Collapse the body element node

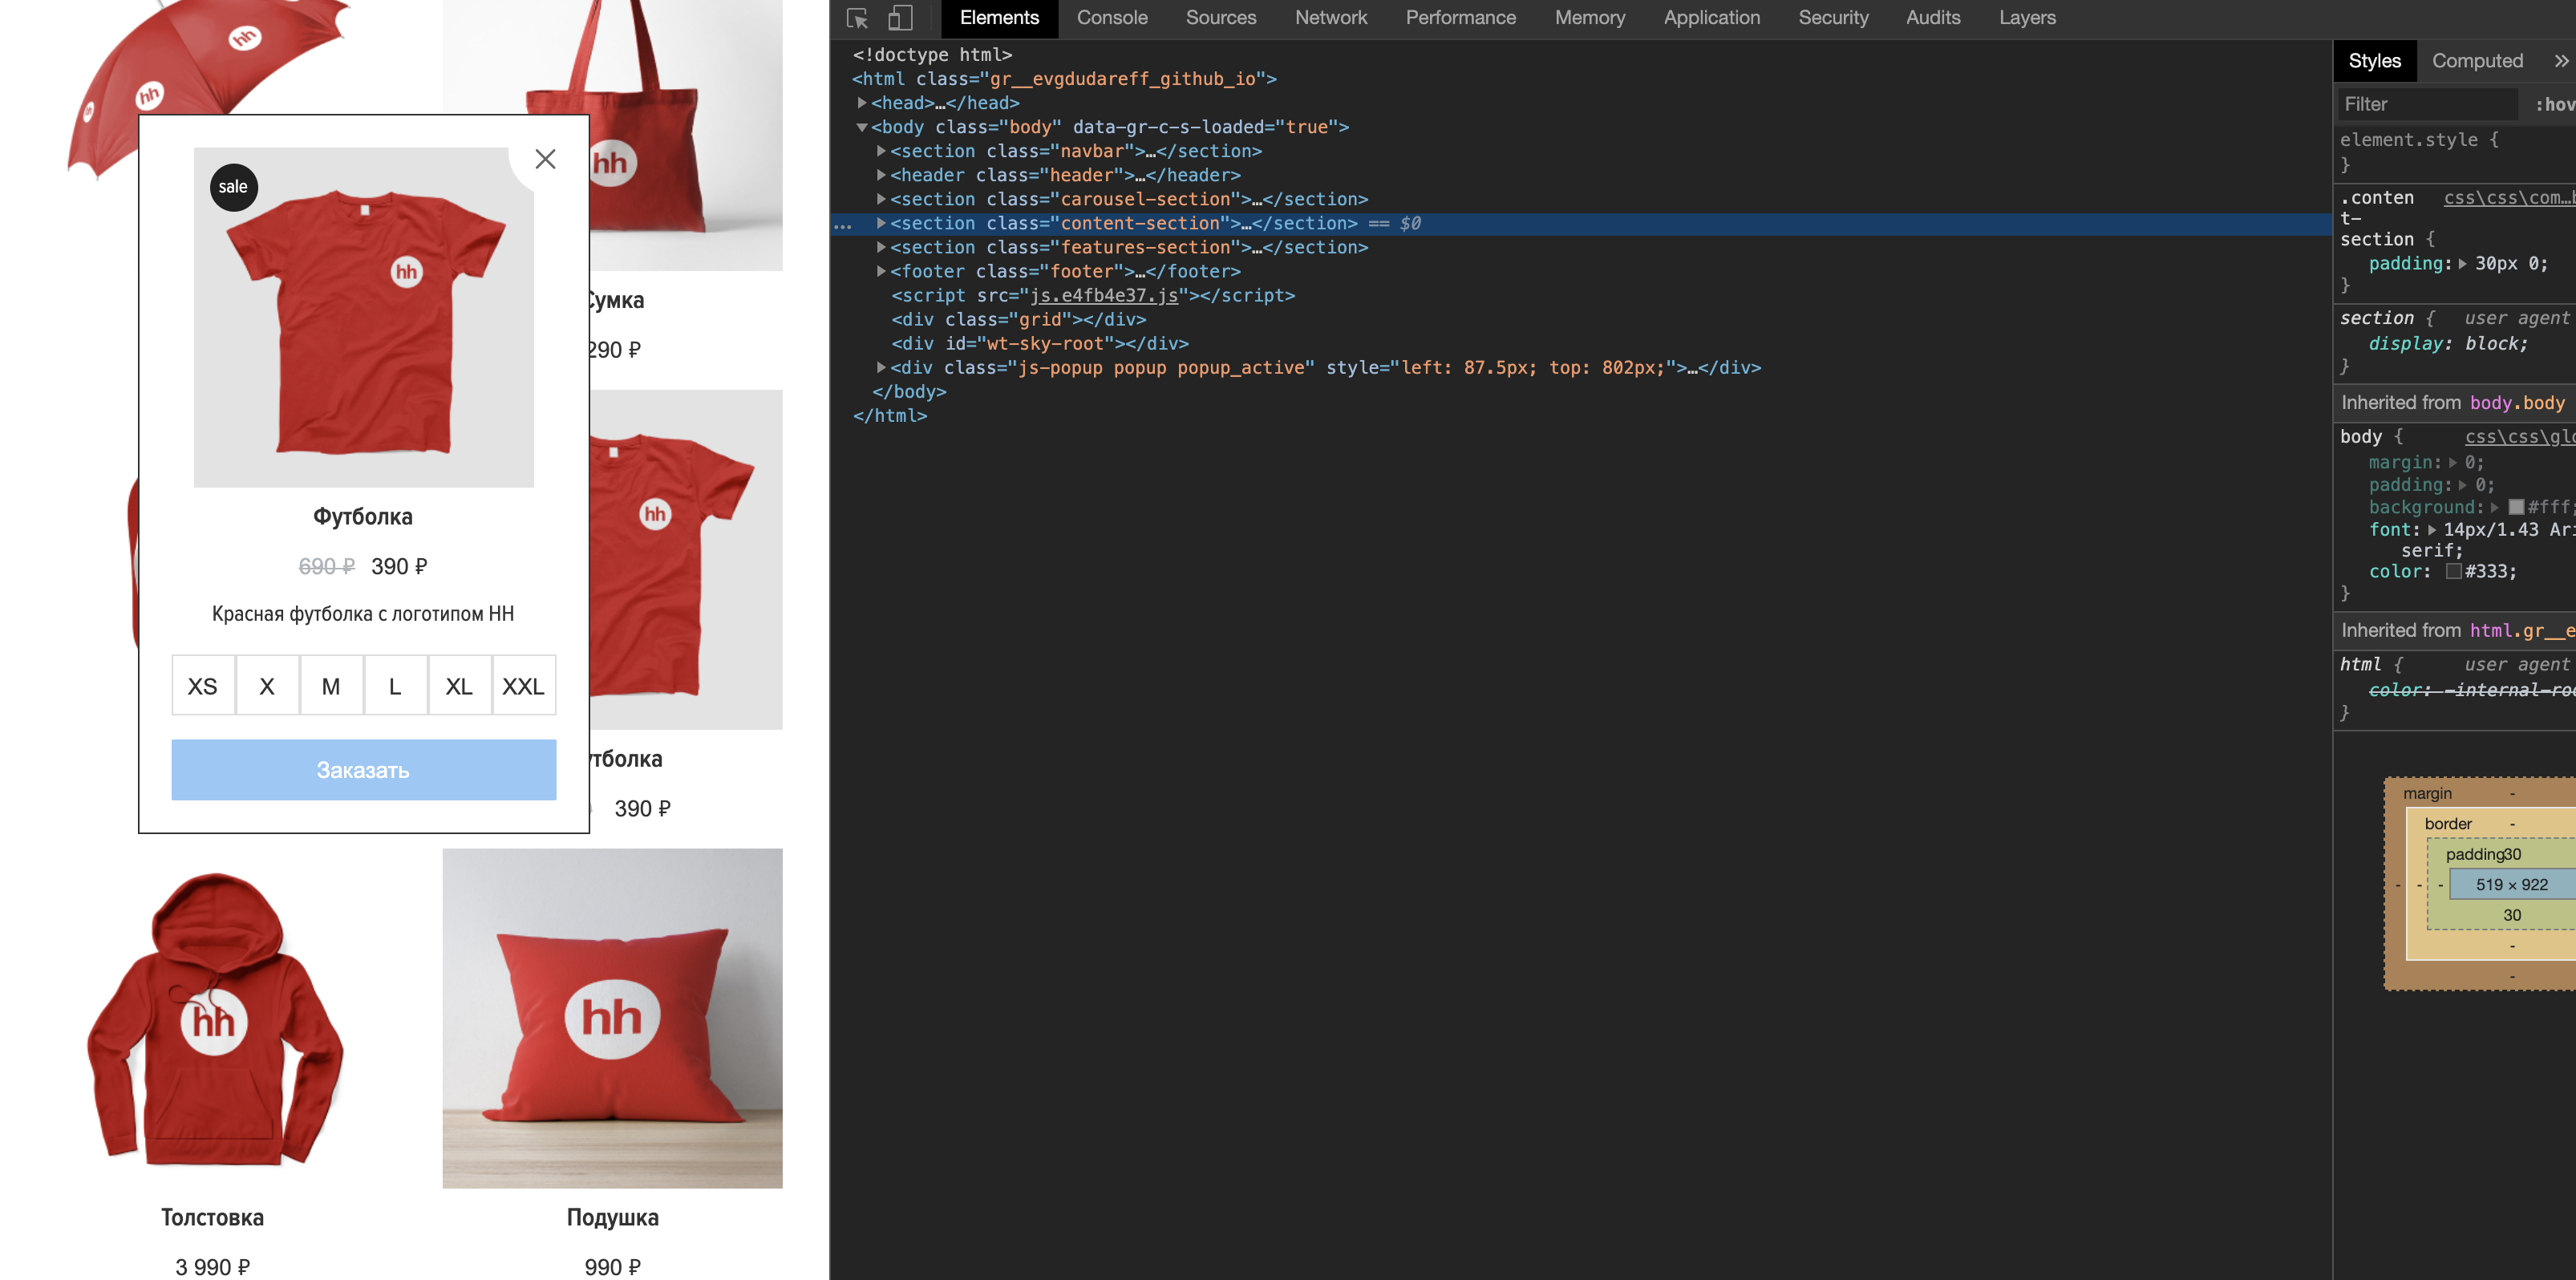[862, 127]
